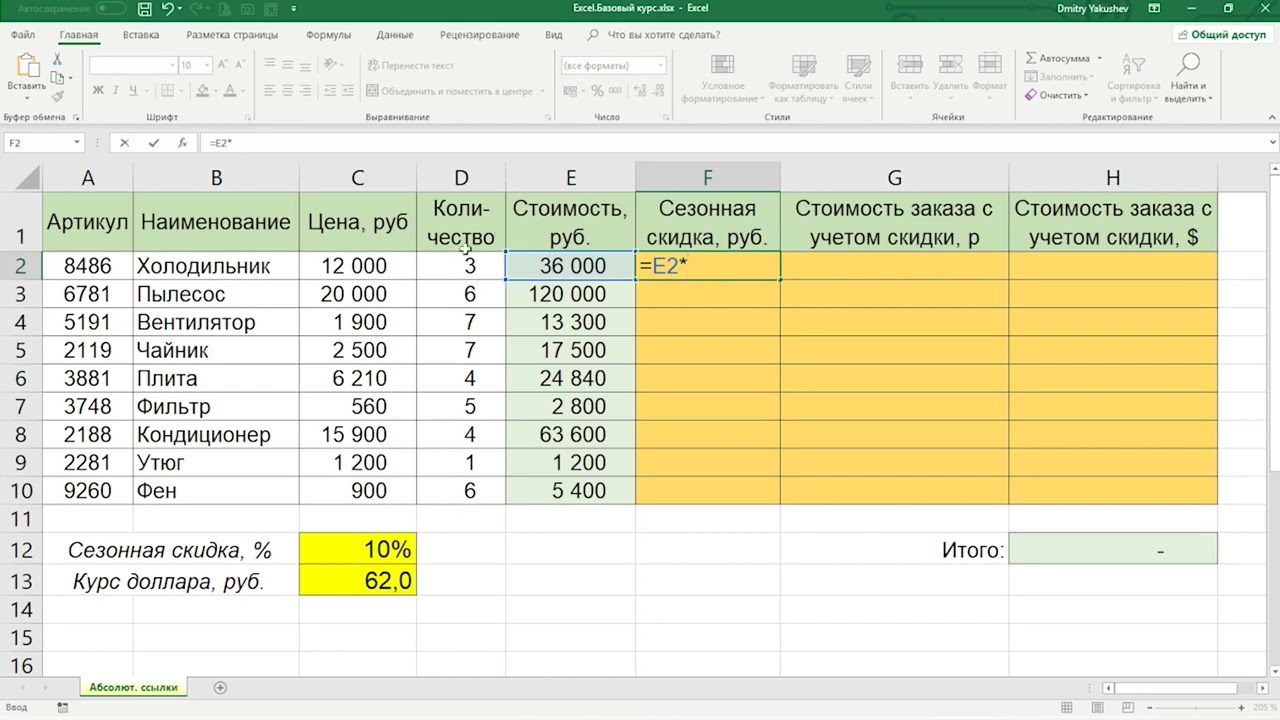This screenshot has height=720, width=1280.
Task: Click the Cut scissors icon
Action: coord(57,61)
